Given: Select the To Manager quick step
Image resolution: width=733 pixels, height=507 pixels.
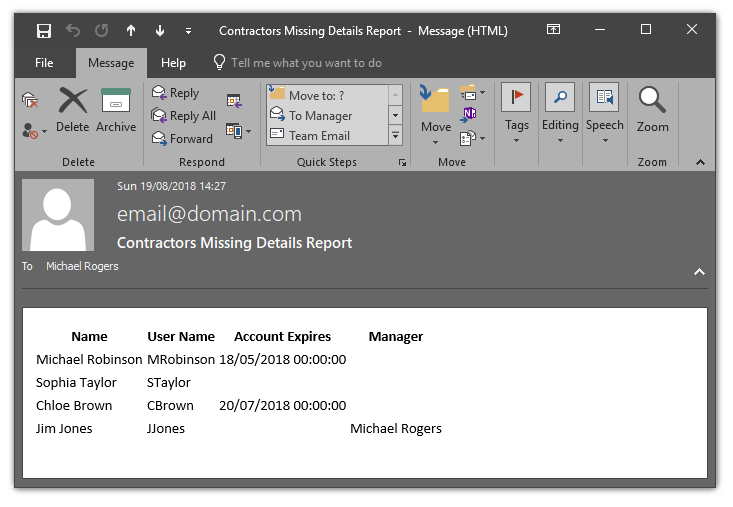Looking at the screenshot, I should (320, 116).
